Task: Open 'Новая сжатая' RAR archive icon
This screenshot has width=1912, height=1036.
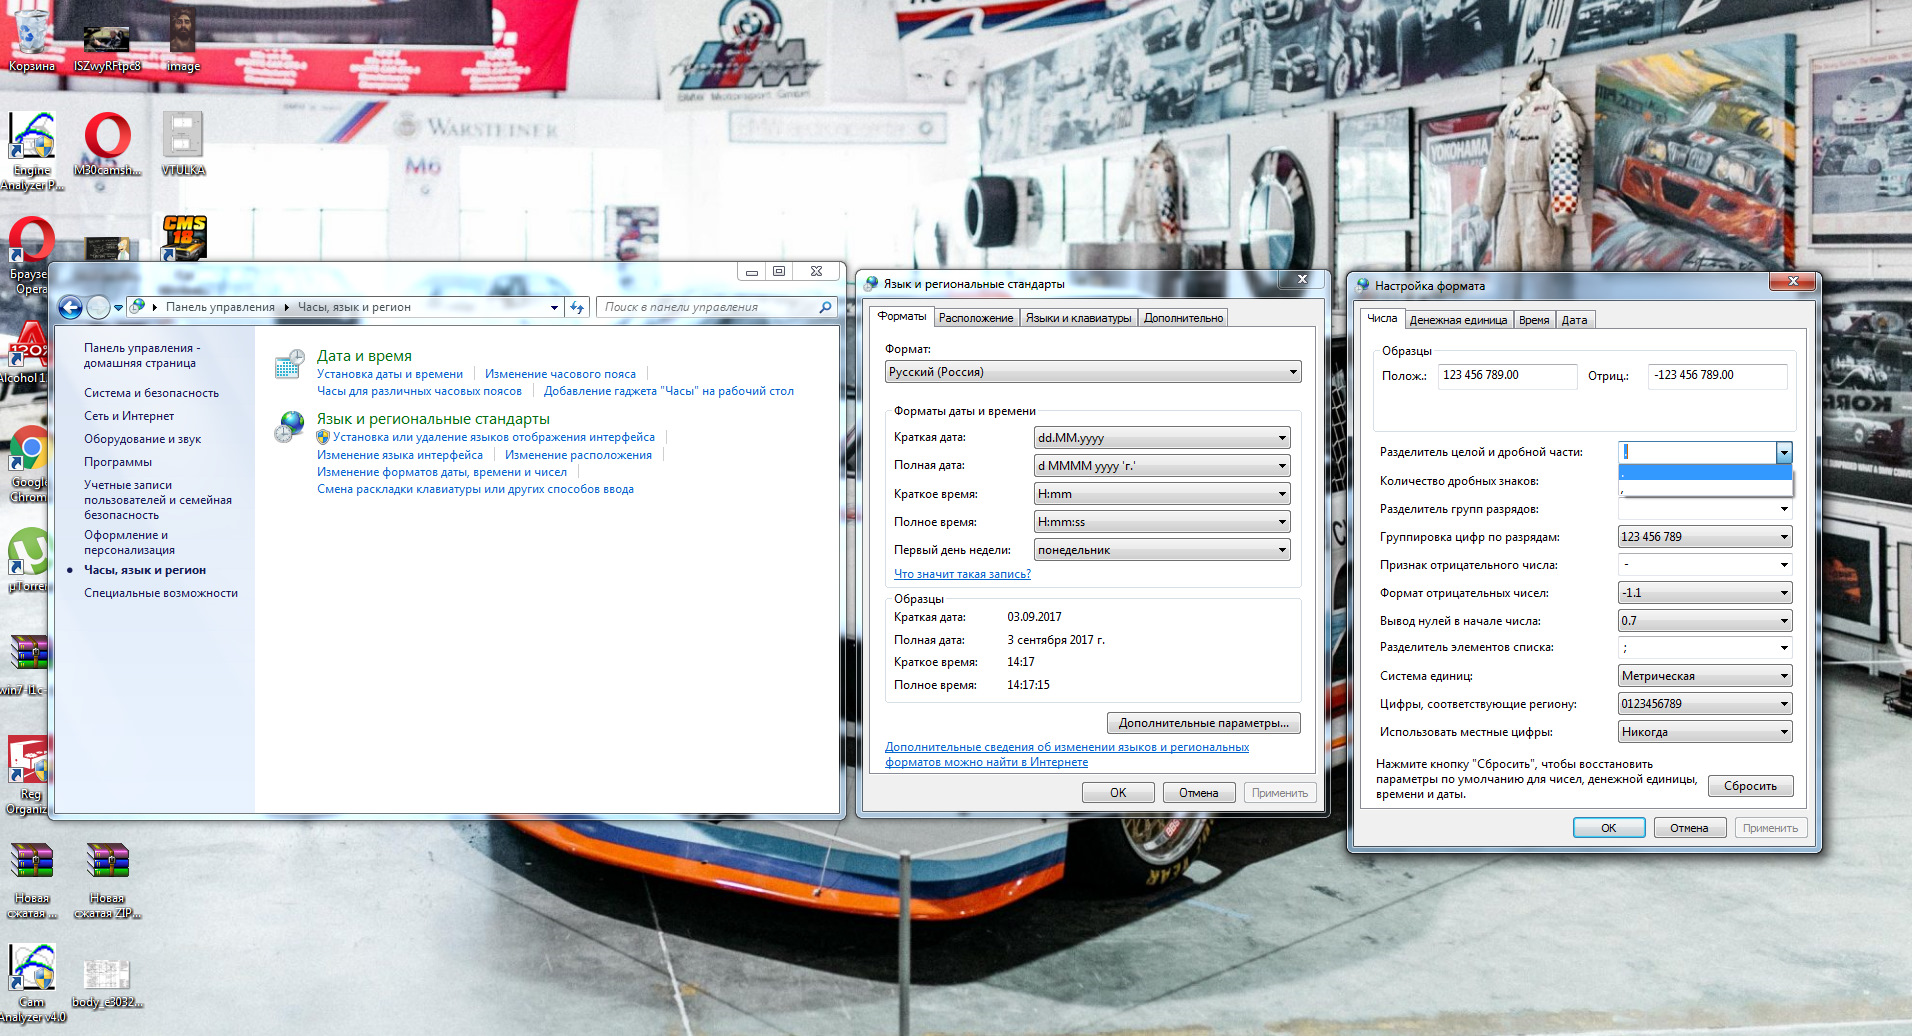Action: (x=32, y=879)
